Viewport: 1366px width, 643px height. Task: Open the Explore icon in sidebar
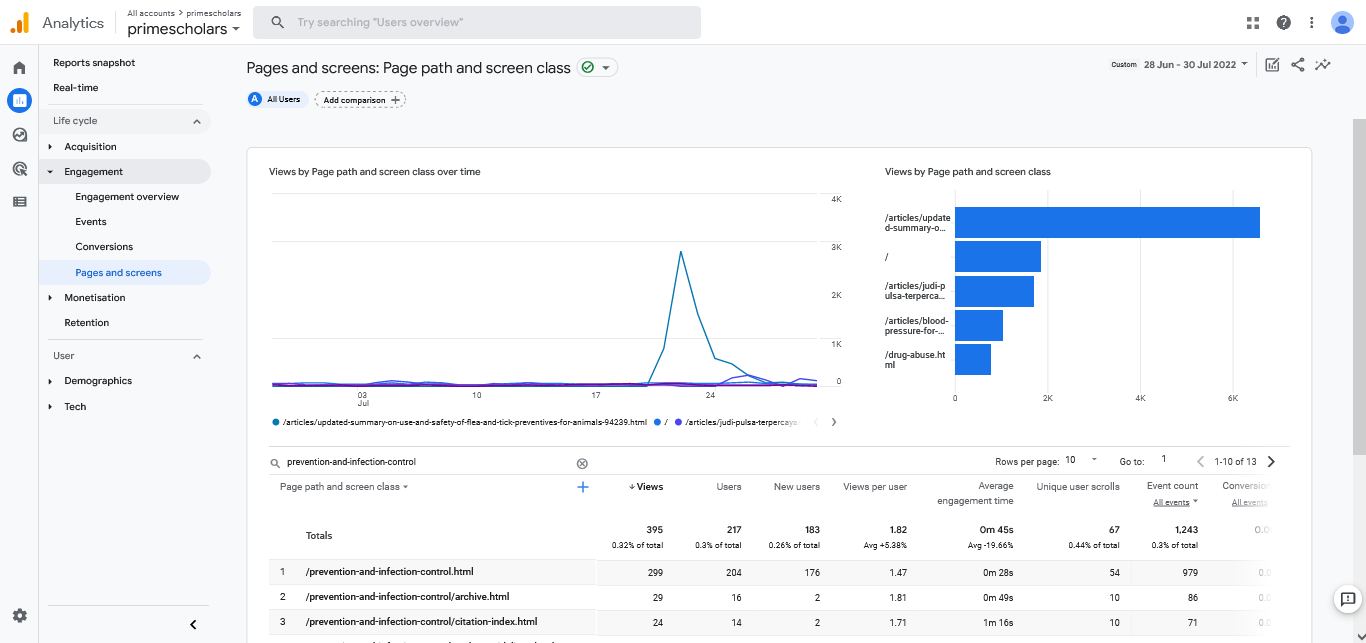point(19,135)
